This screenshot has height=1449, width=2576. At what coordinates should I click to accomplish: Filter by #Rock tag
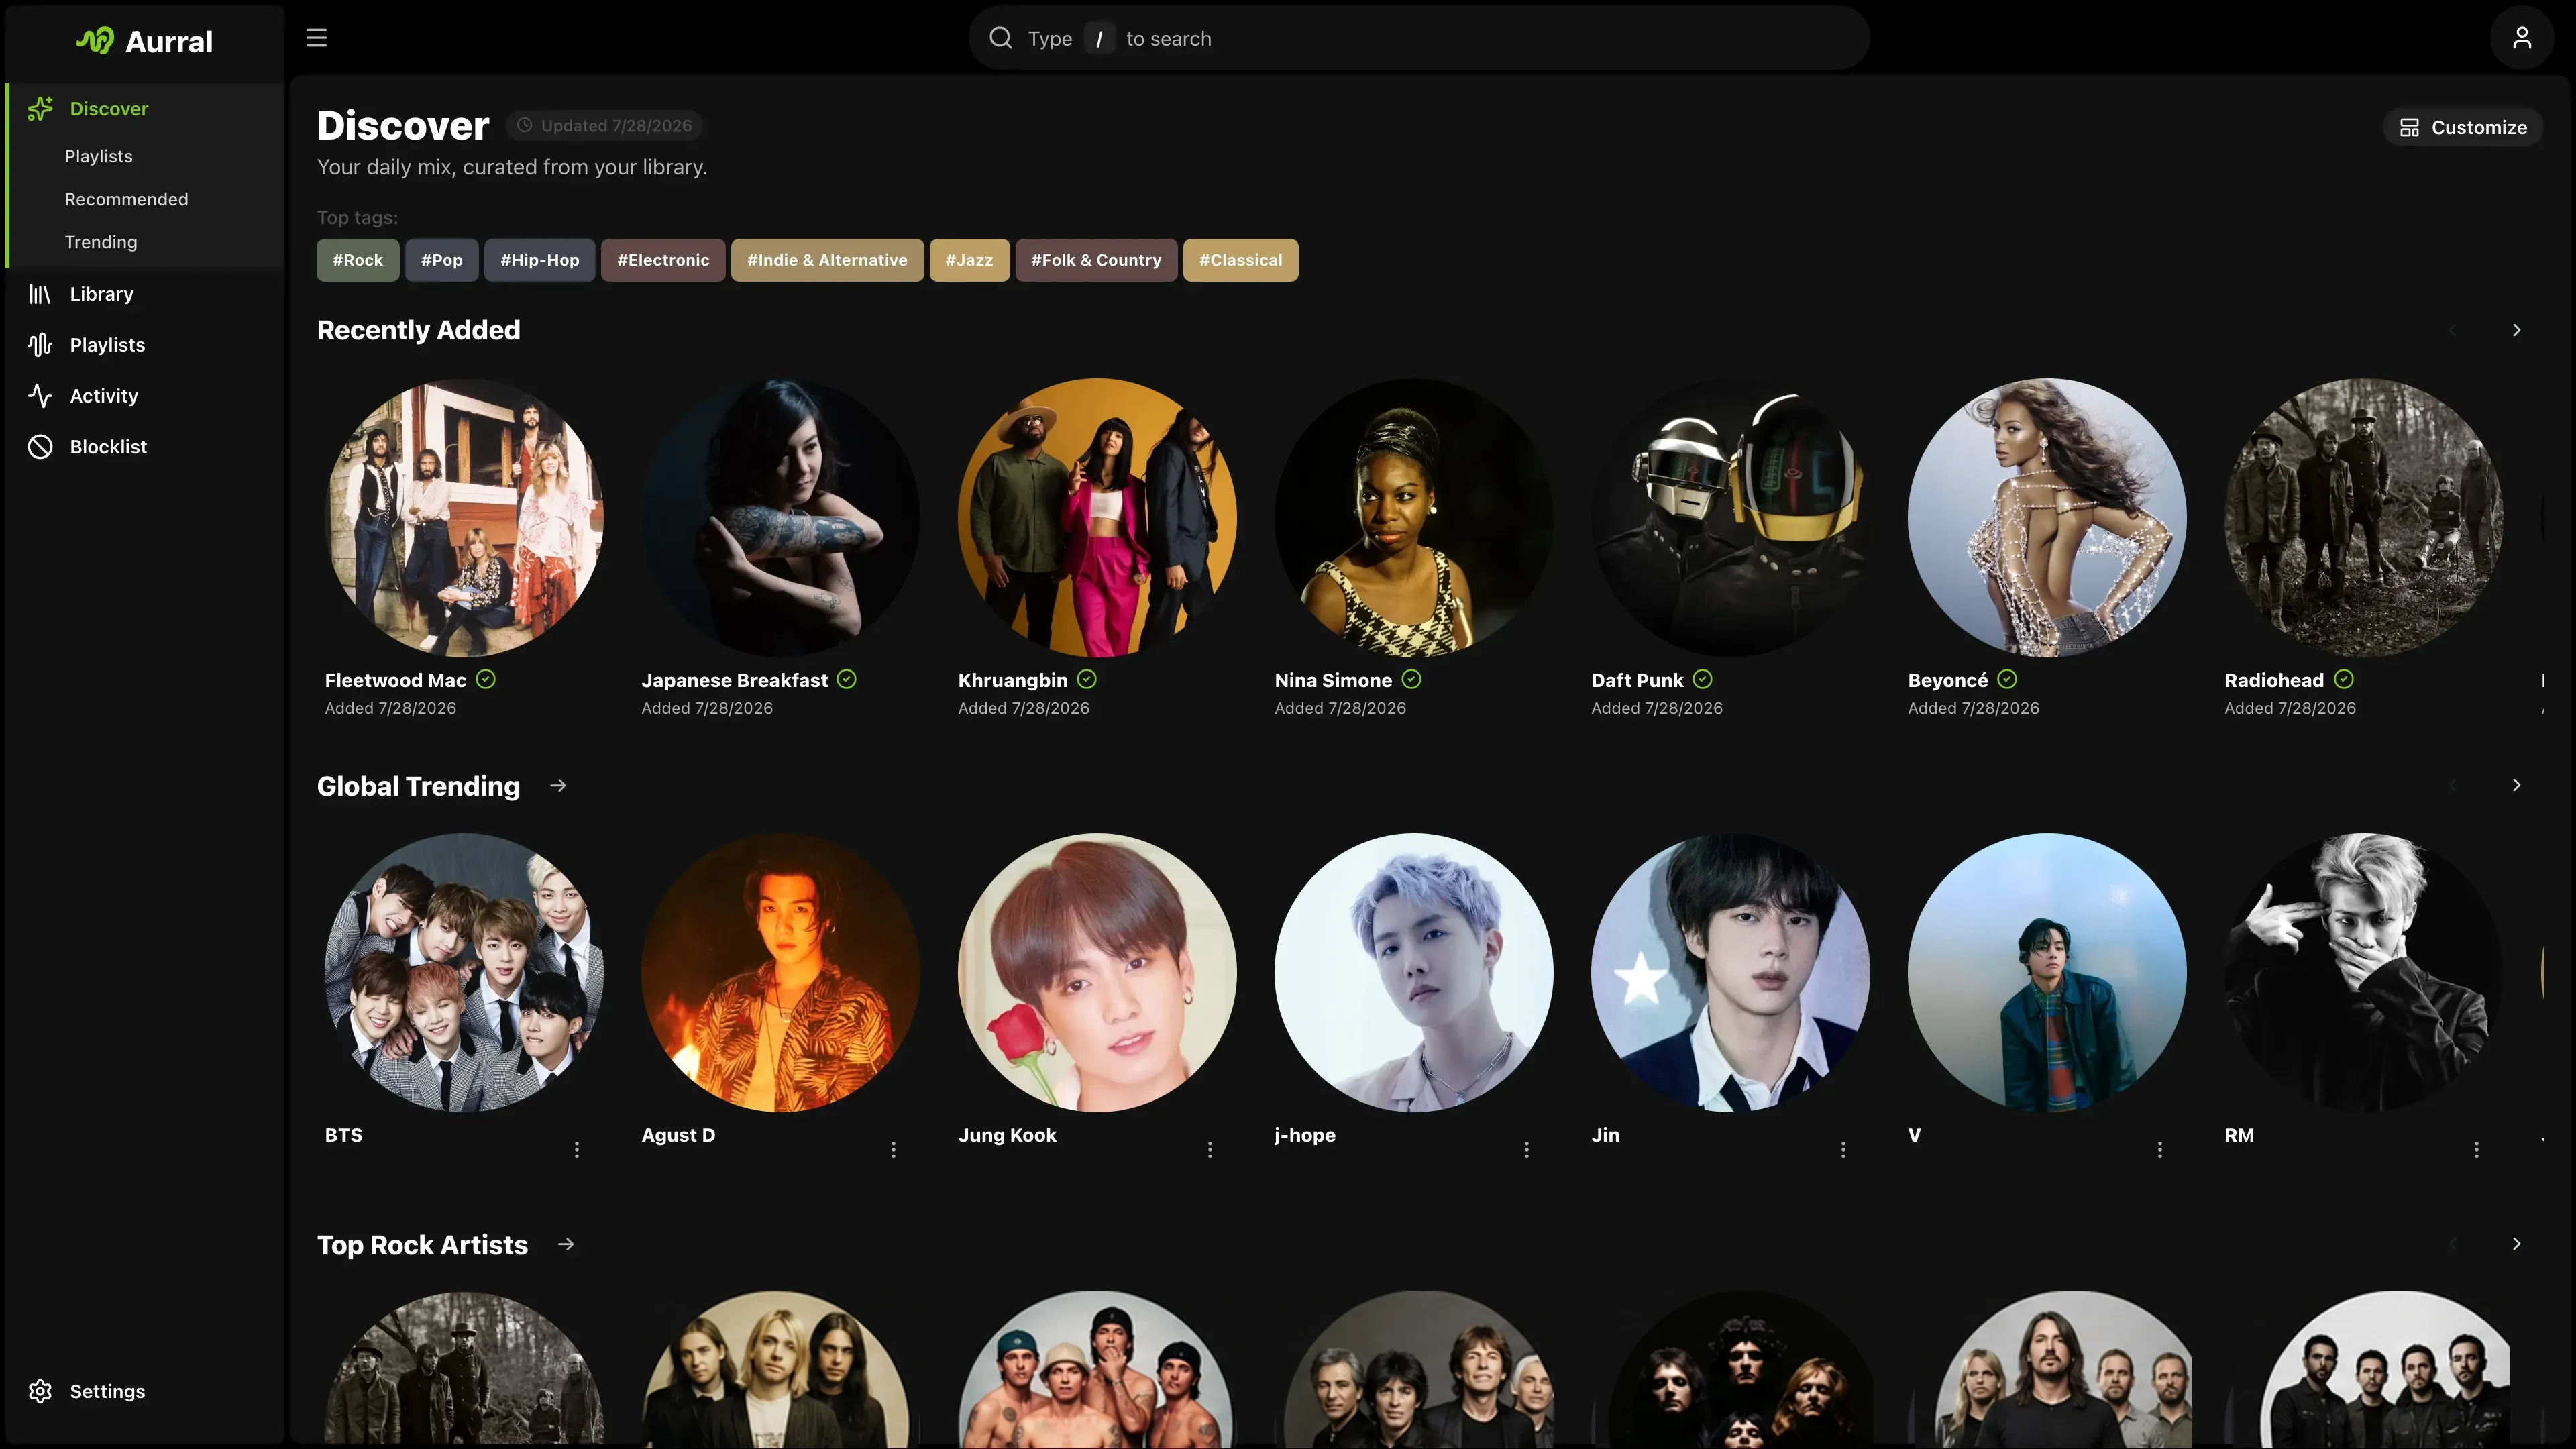[358, 260]
